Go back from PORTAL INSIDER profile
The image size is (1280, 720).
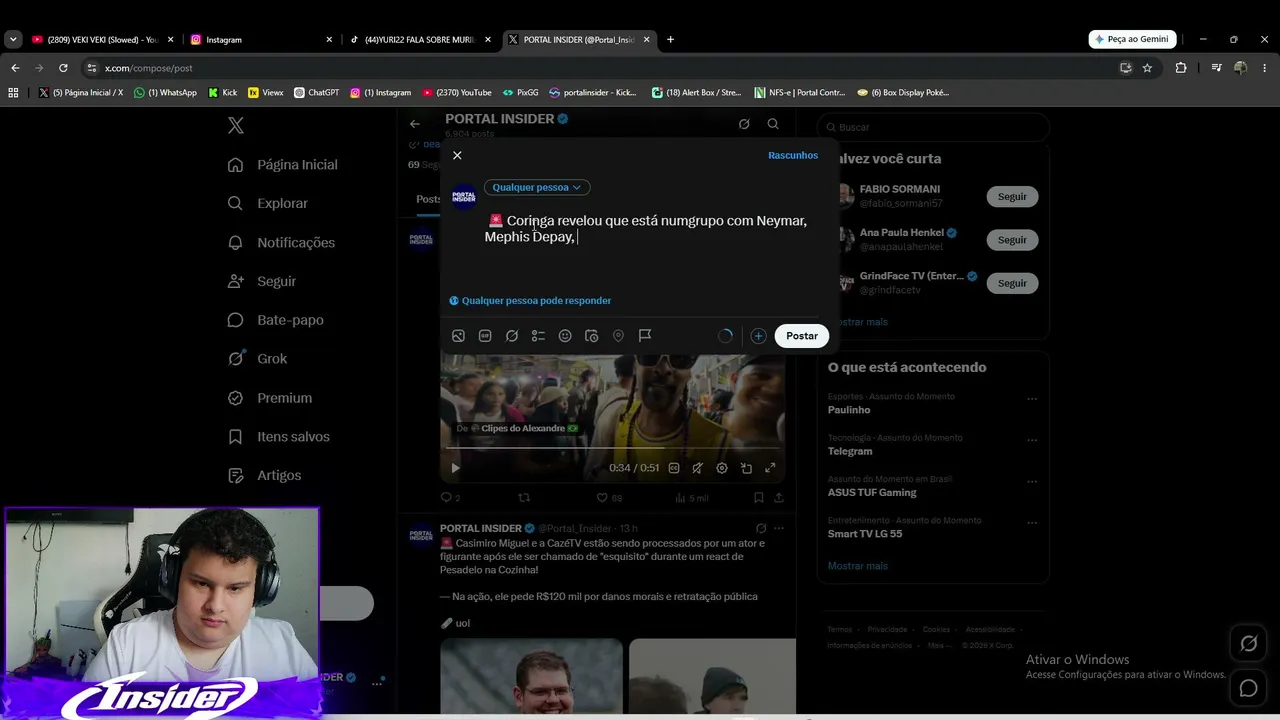415,124
